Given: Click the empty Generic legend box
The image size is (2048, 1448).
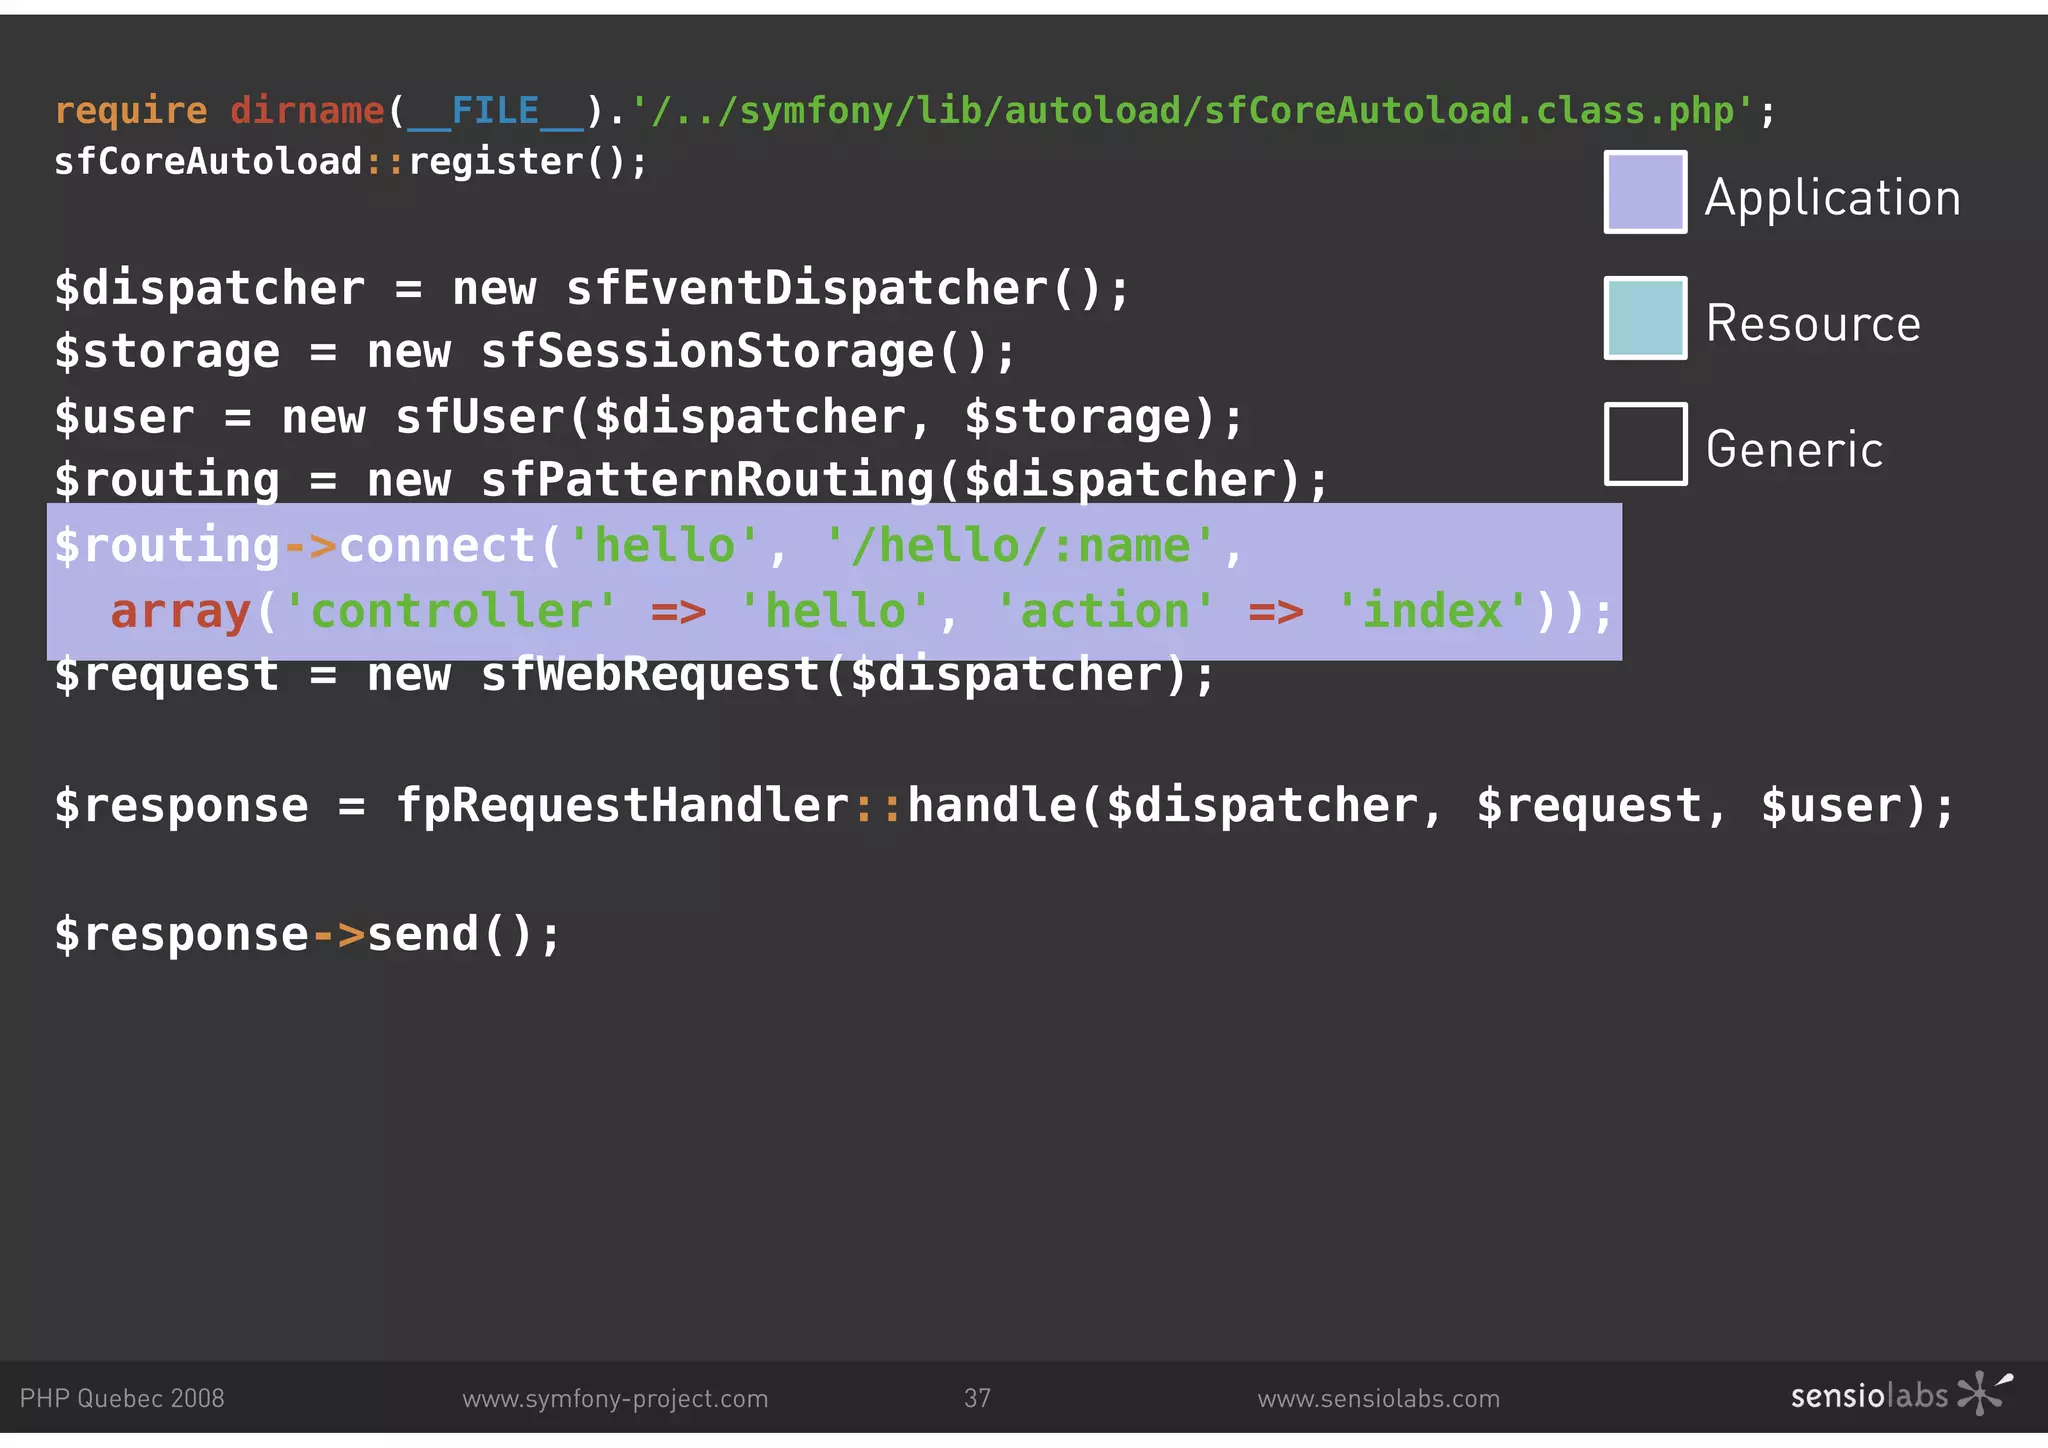Looking at the screenshot, I should pyautogui.click(x=1645, y=444).
